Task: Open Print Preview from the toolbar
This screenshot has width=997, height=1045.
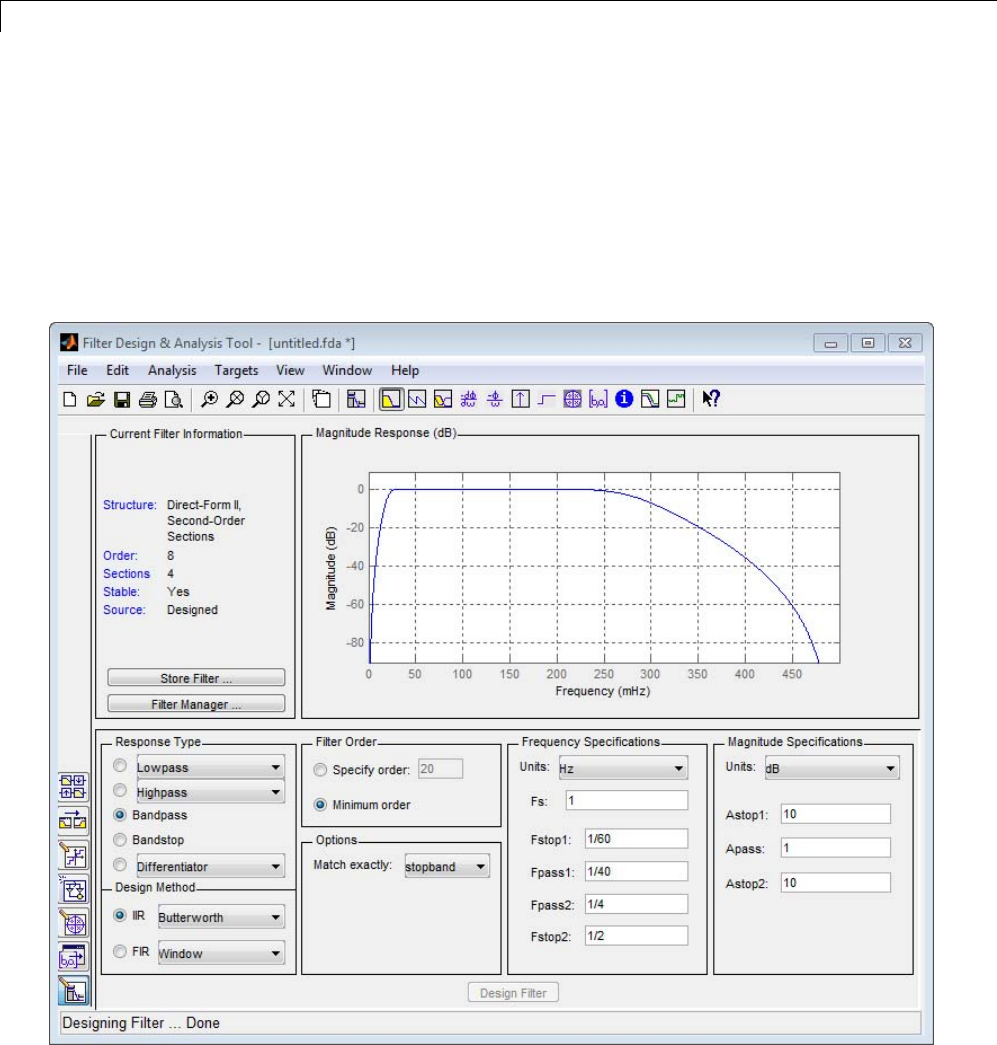Action: (x=173, y=399)
